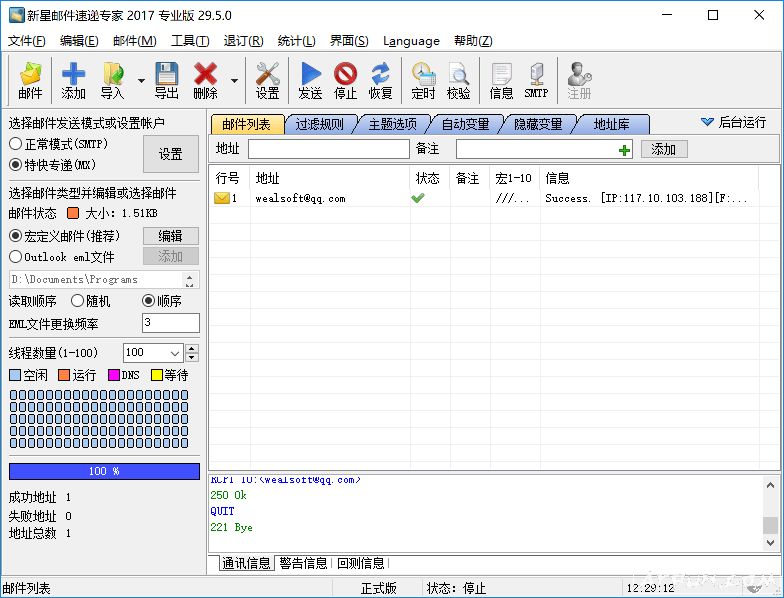Viewport: 784px width, 598px height.
Task: Select 正常模式(SMTP) radio button
Action: [16, 144]
